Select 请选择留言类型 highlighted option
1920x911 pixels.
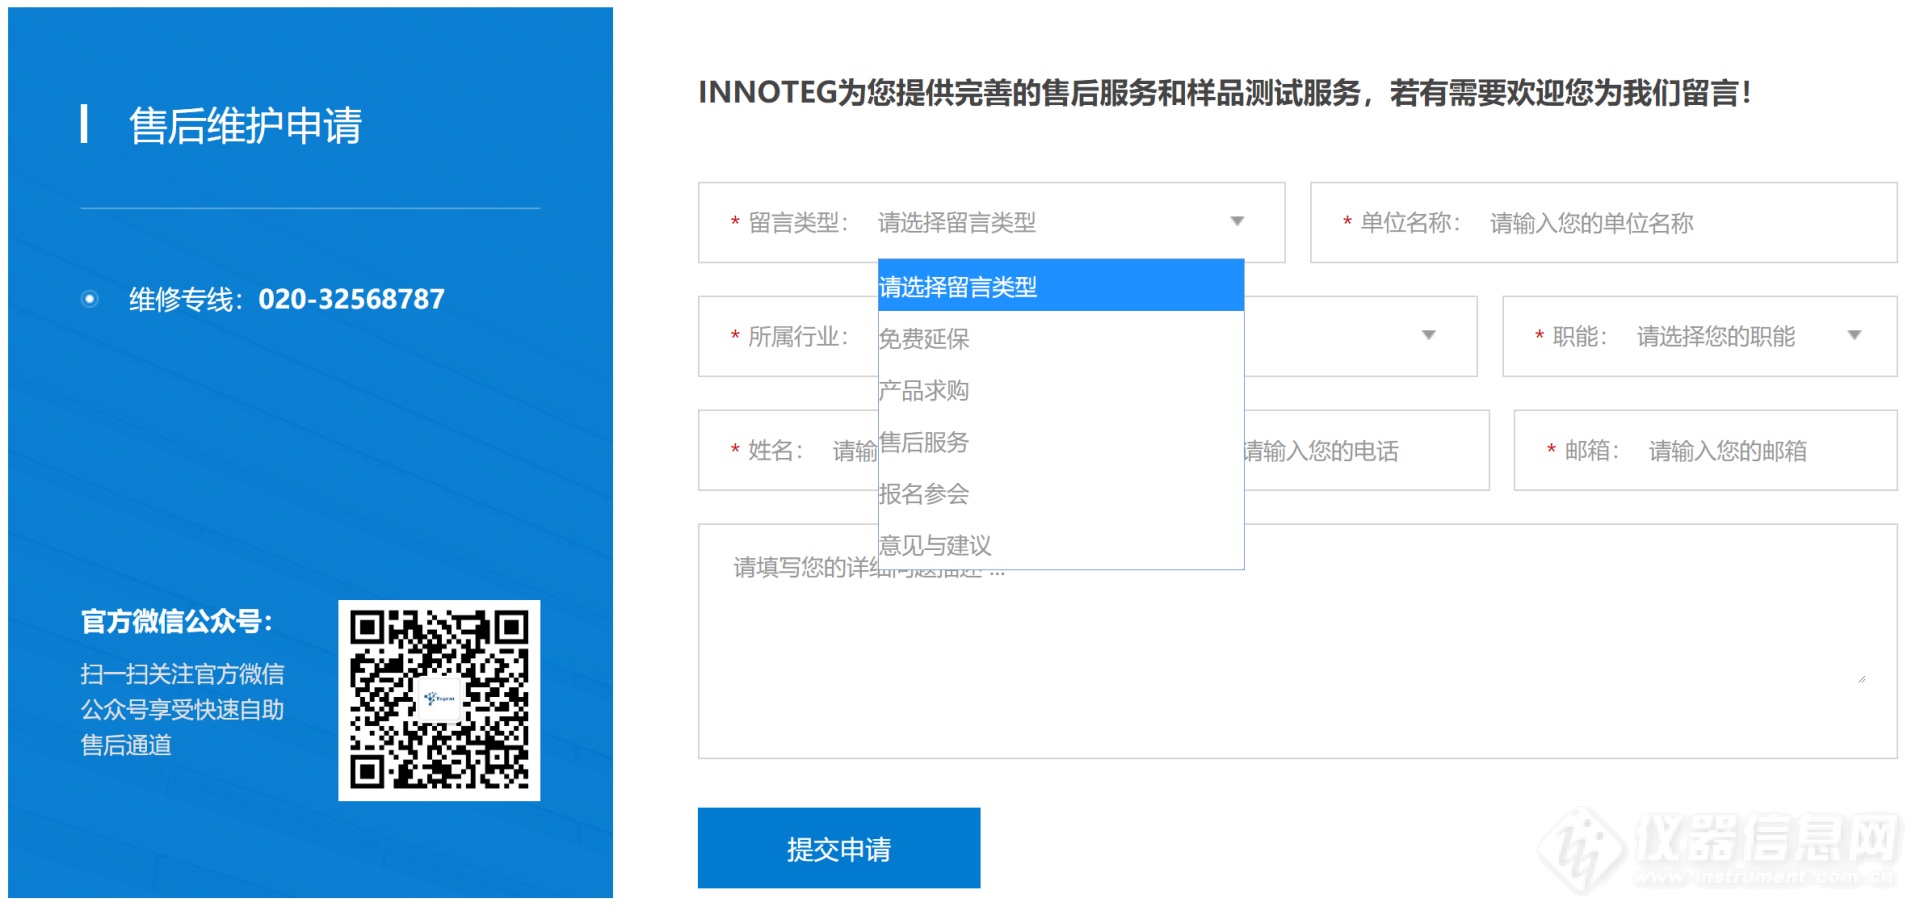(1061, 286)
